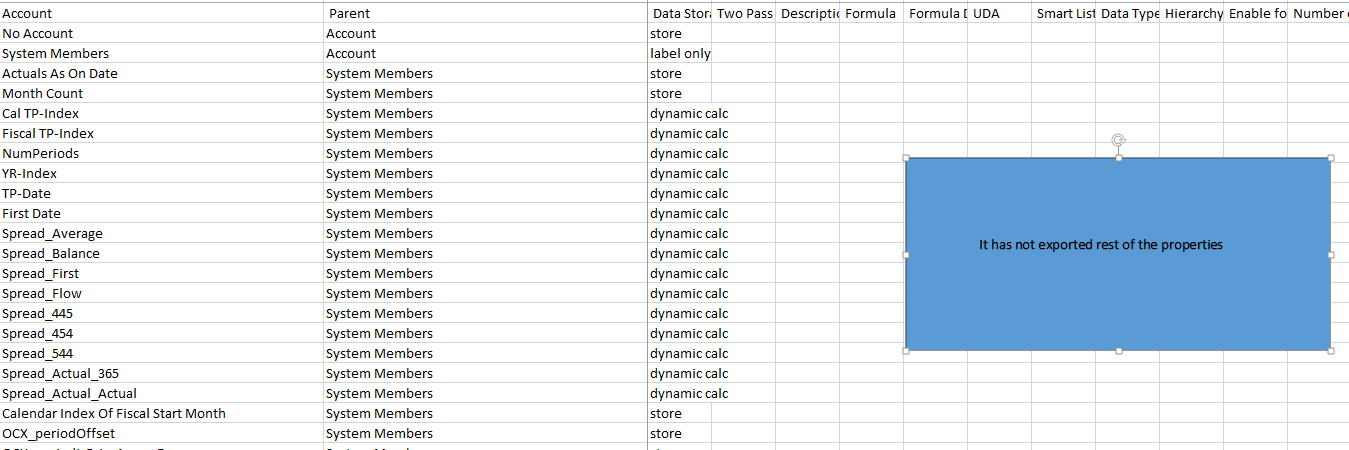This screenshot has width=1349, height=450.
Task: Click the bottom-right resize handle of blue shape
Action: tap(1331, 350)
